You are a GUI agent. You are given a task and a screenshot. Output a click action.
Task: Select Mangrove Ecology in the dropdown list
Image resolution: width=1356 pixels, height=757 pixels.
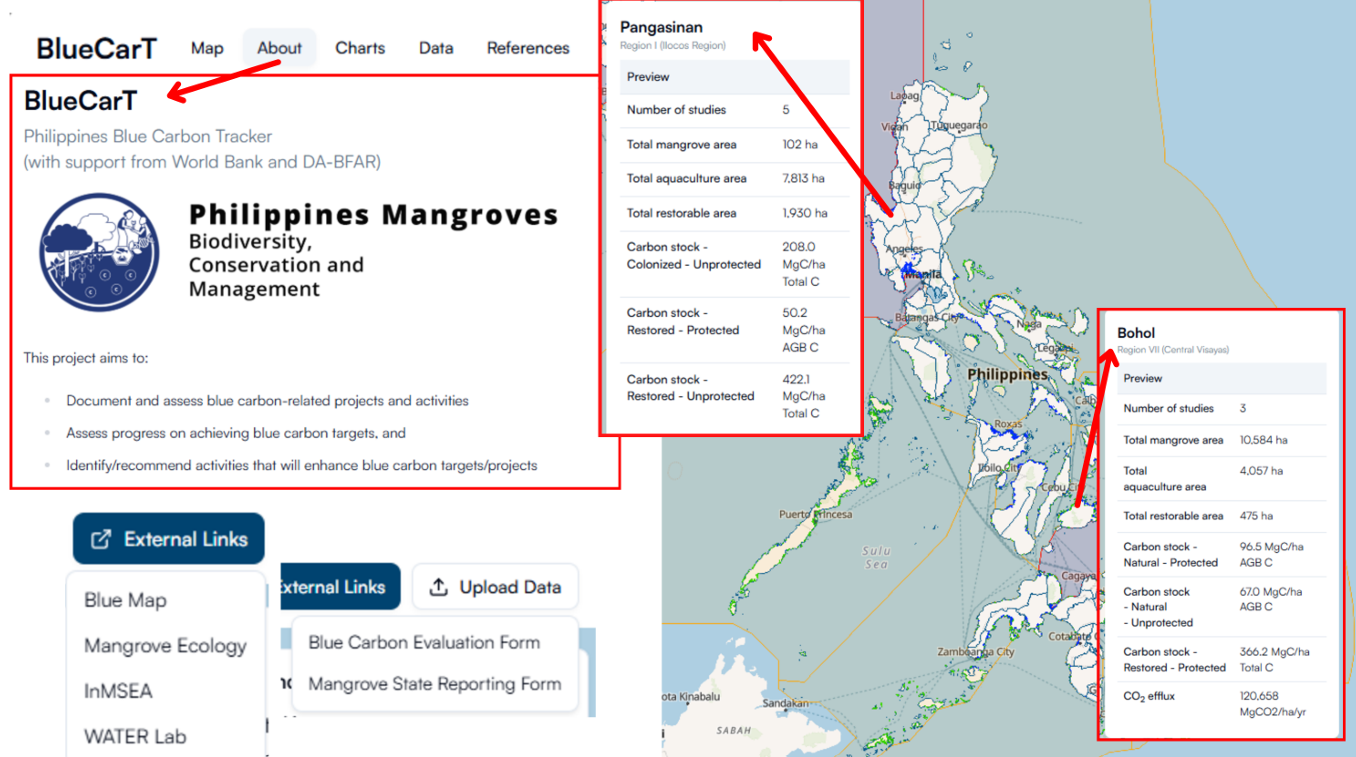click(165, 646)
